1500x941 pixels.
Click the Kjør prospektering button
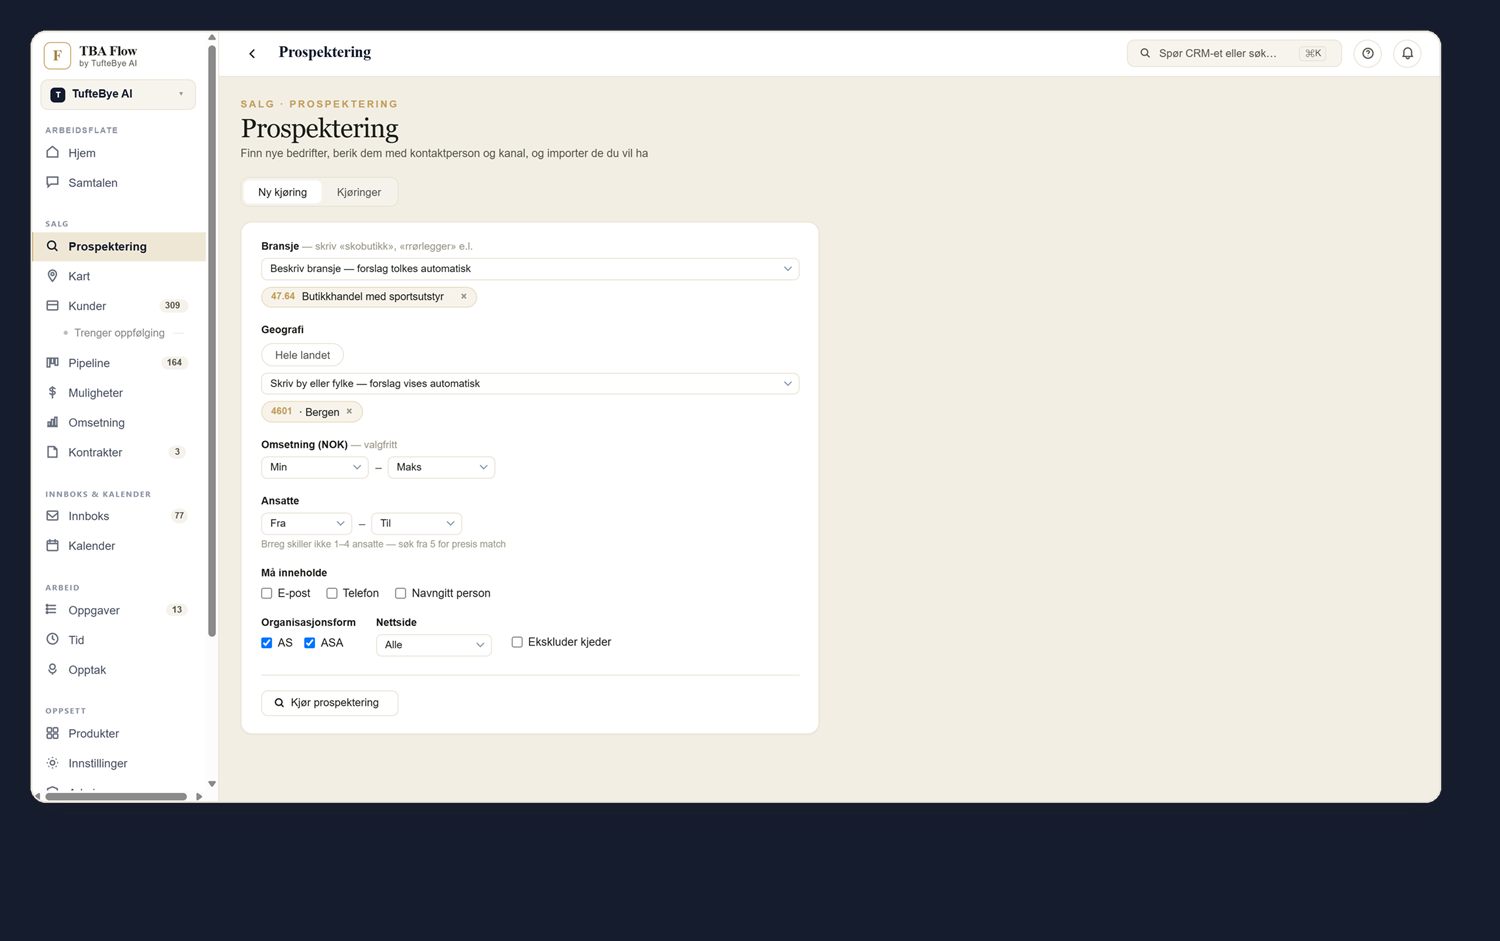[330, 703]
